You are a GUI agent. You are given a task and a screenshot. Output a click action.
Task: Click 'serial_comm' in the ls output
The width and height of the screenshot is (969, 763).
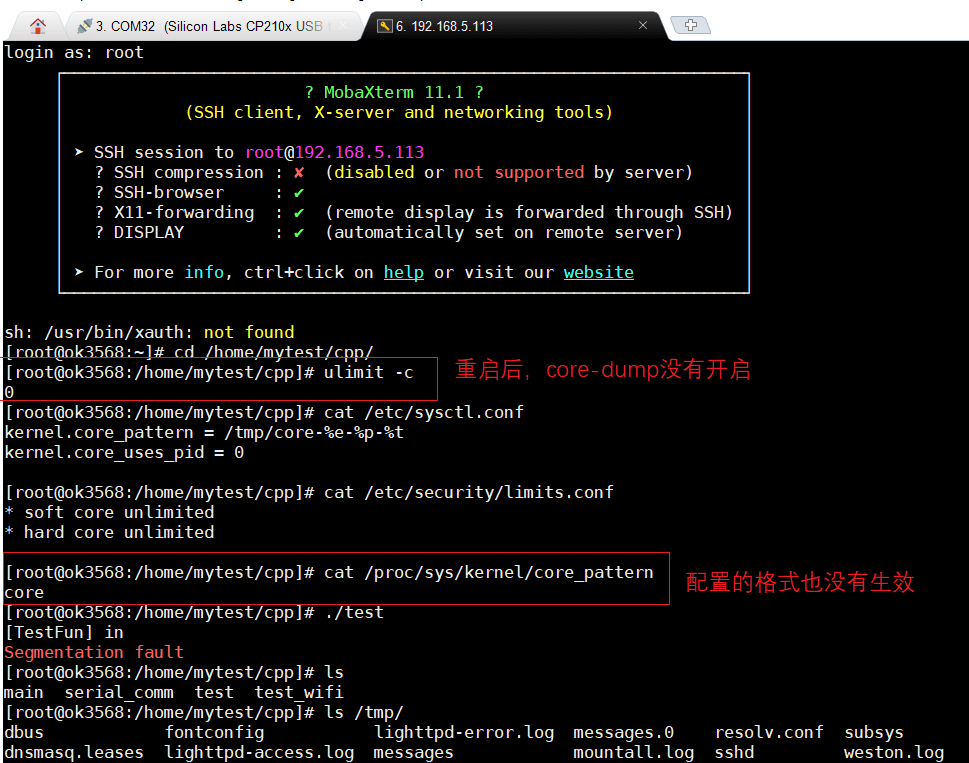119,693
